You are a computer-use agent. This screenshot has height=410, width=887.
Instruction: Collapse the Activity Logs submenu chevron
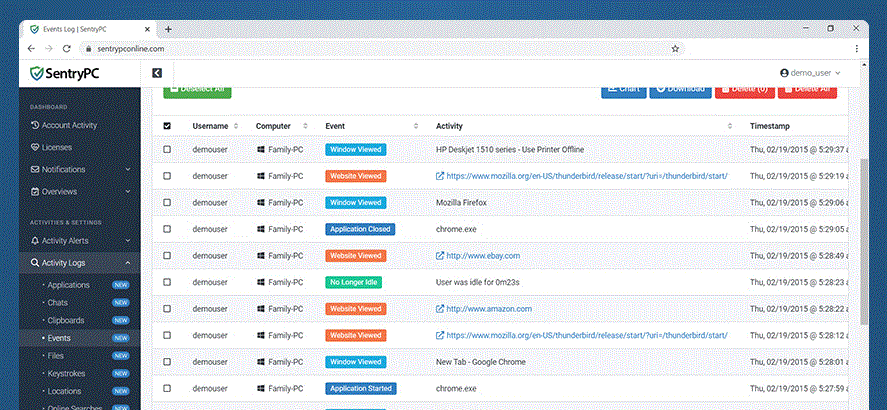pyautogui.click(x=128, y=262)
